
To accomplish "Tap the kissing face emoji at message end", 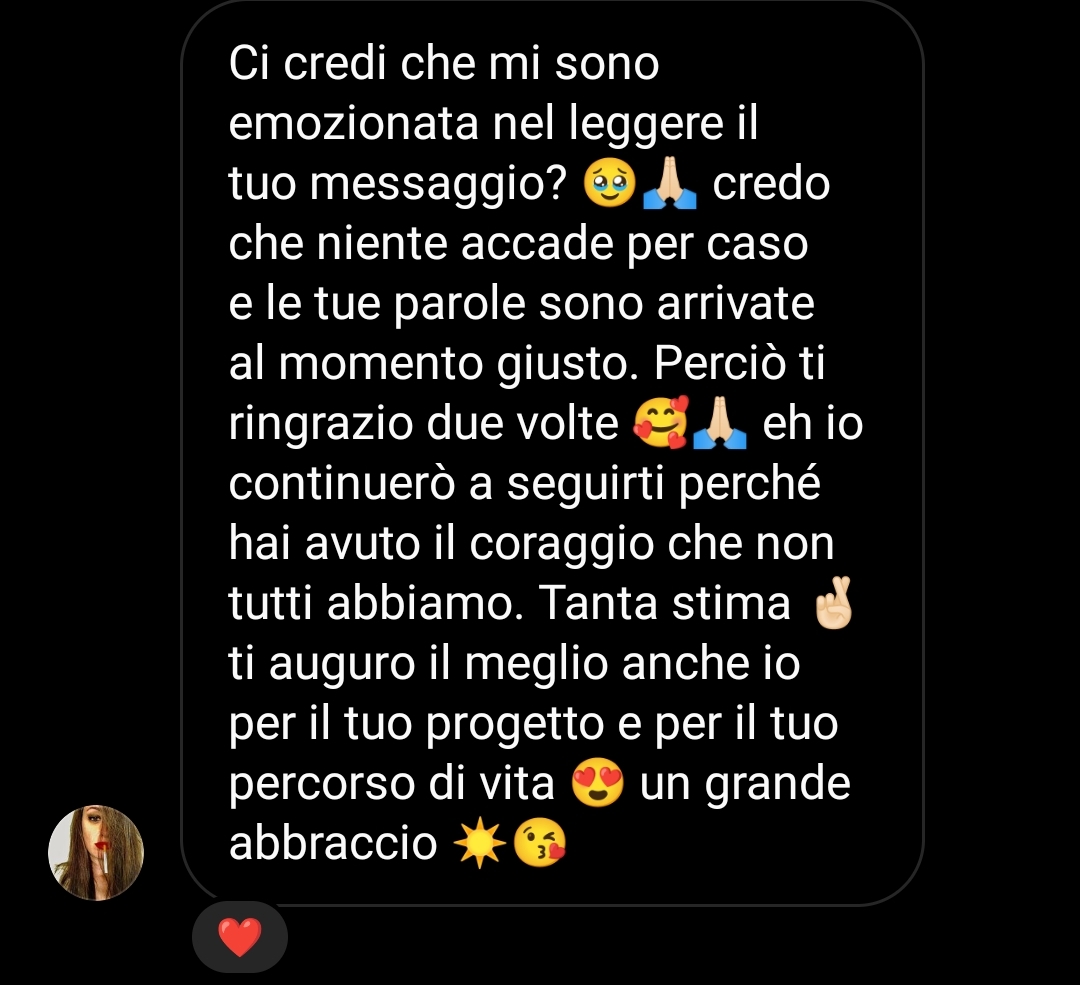I will (x=540, y=843).
